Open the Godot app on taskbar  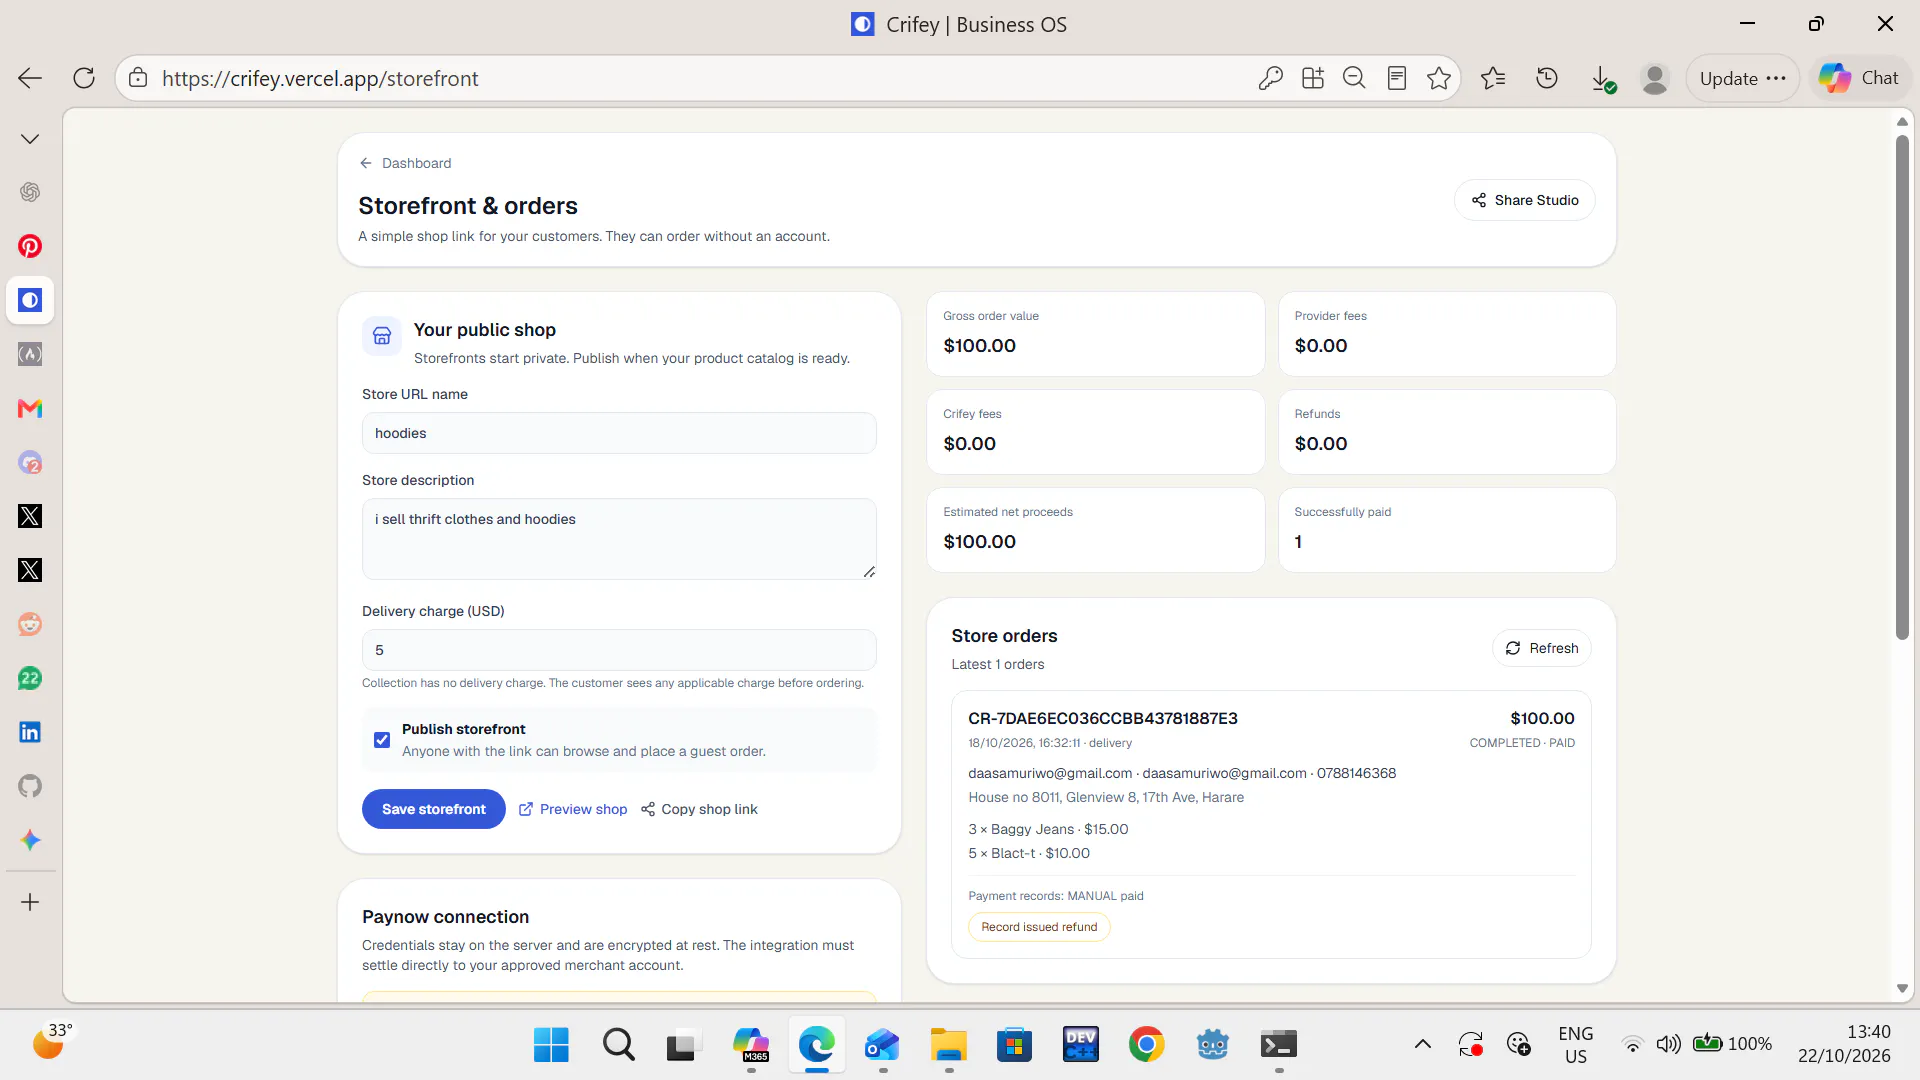1212,1045
